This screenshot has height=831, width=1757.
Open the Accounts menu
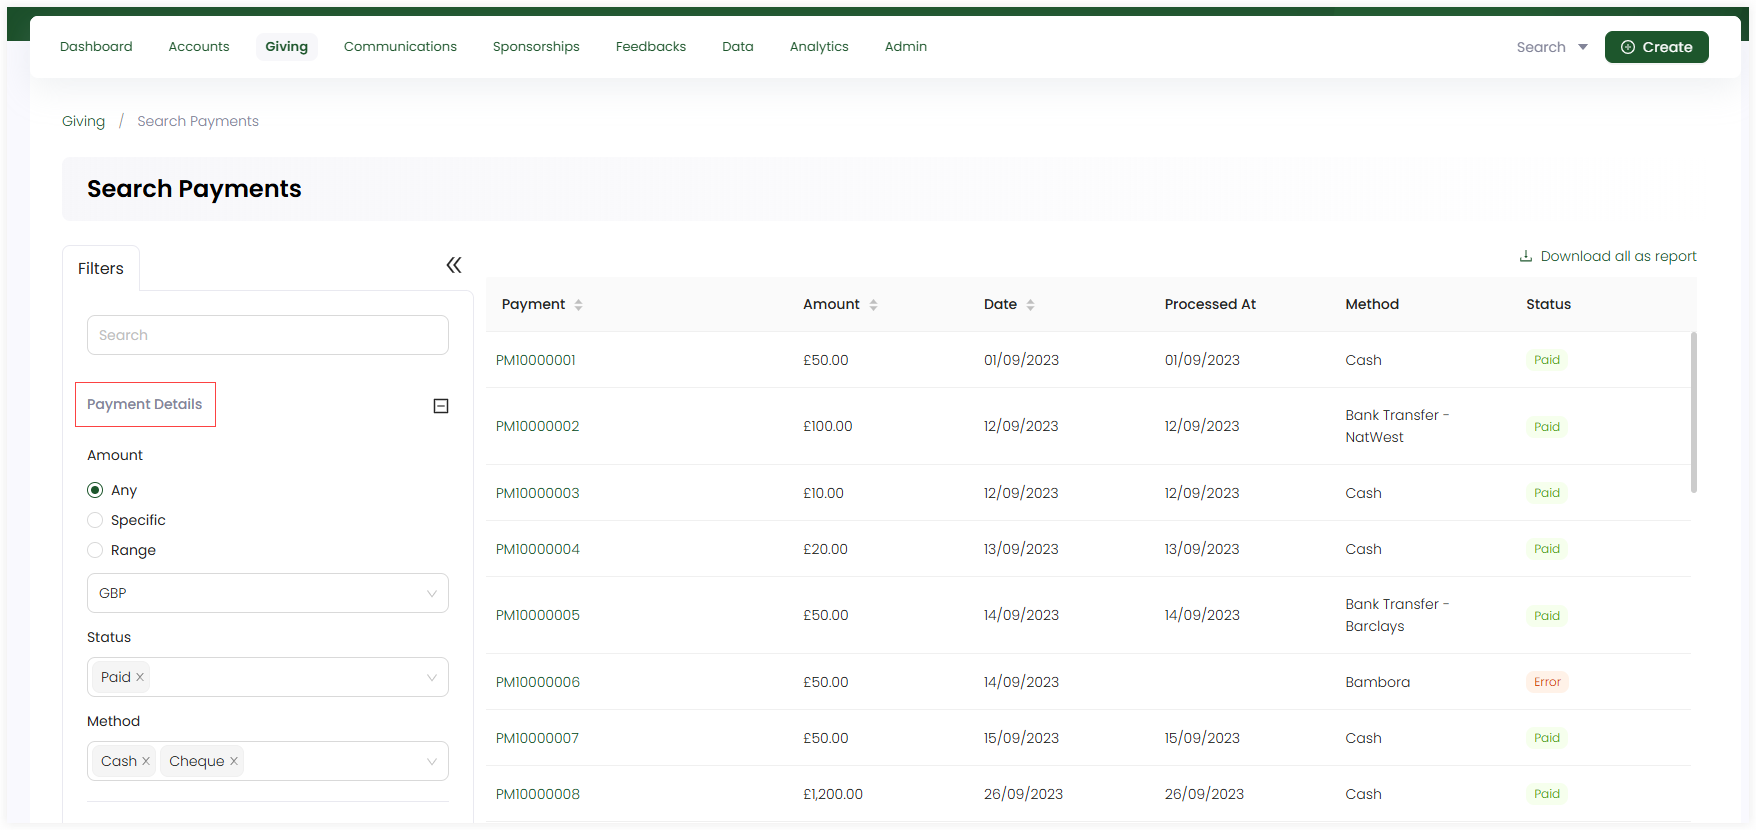tap(199, 47)
